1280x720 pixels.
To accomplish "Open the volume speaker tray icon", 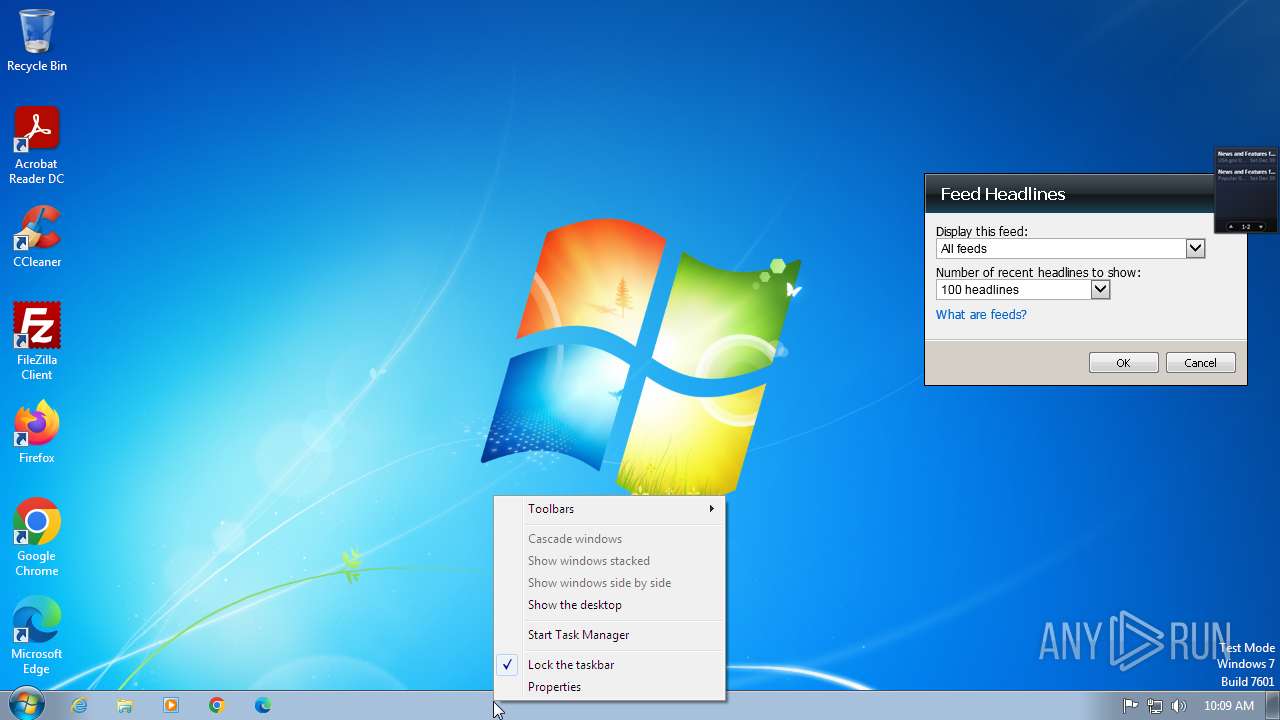I will (x=1179, y=705).
